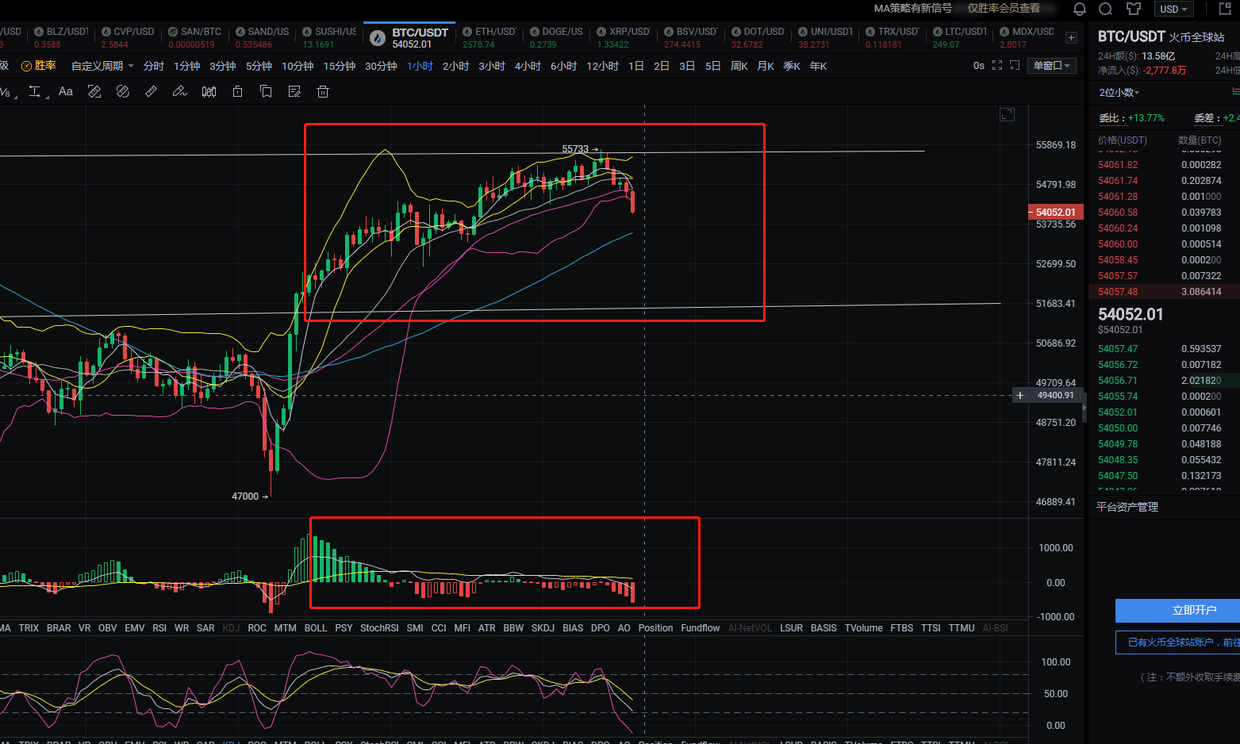Toggle the TVolume indicator
Image resolution: width=1240 pixels, height=744 pixels.
pos(863,628)
